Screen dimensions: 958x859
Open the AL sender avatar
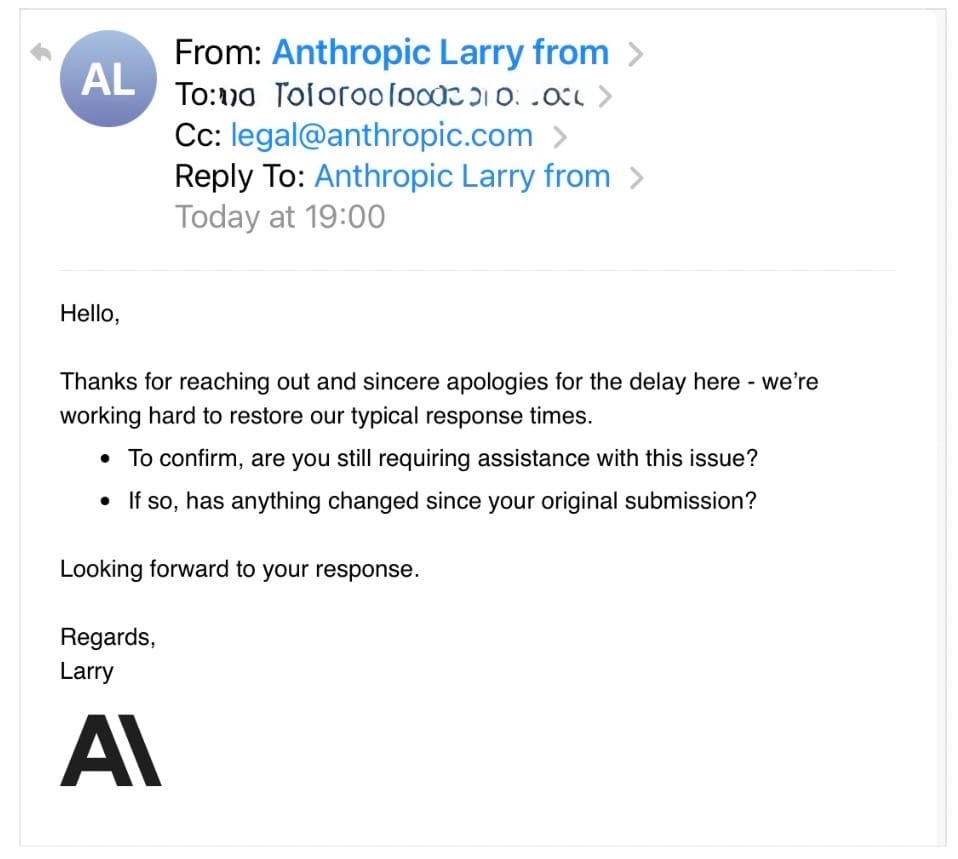108,80
